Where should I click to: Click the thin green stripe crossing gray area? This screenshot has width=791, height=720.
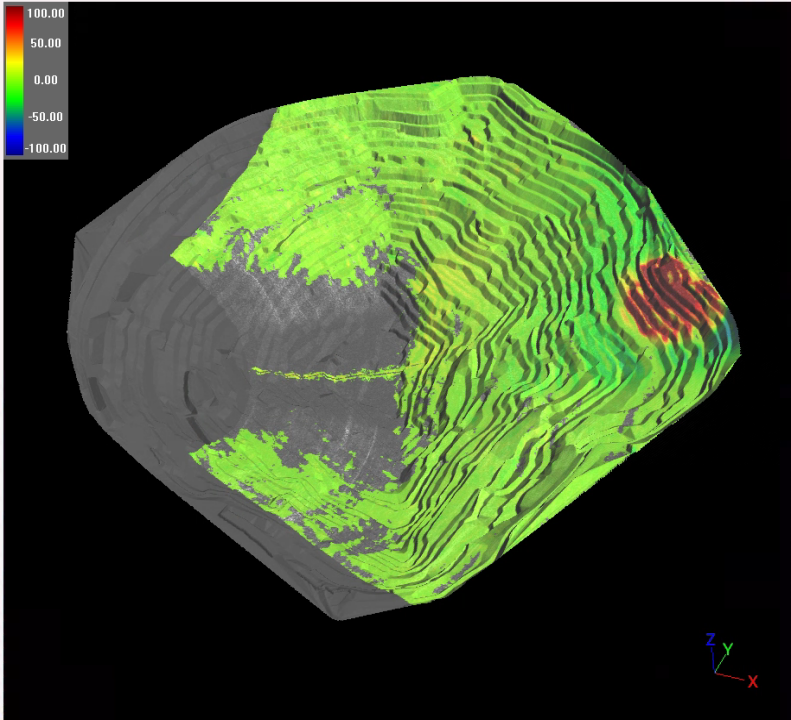click(x=320, y=374)
